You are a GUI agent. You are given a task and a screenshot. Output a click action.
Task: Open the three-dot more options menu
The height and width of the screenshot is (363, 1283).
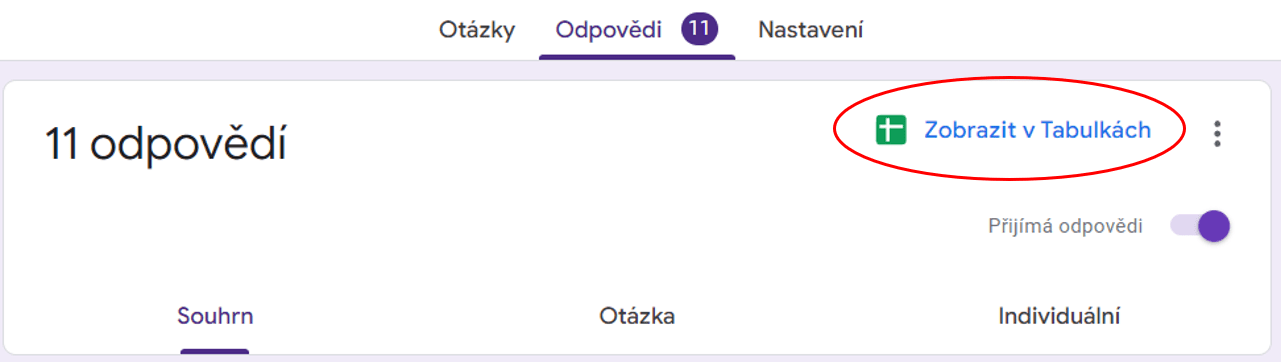[1217, 133]
